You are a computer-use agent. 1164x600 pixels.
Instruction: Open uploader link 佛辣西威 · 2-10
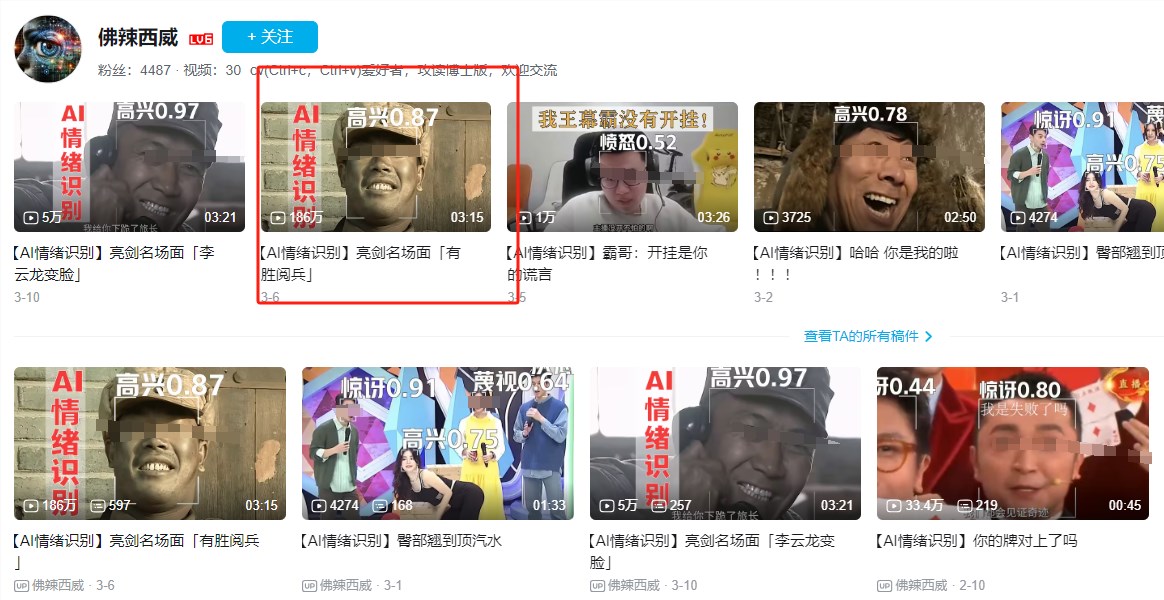coord(940,586)
